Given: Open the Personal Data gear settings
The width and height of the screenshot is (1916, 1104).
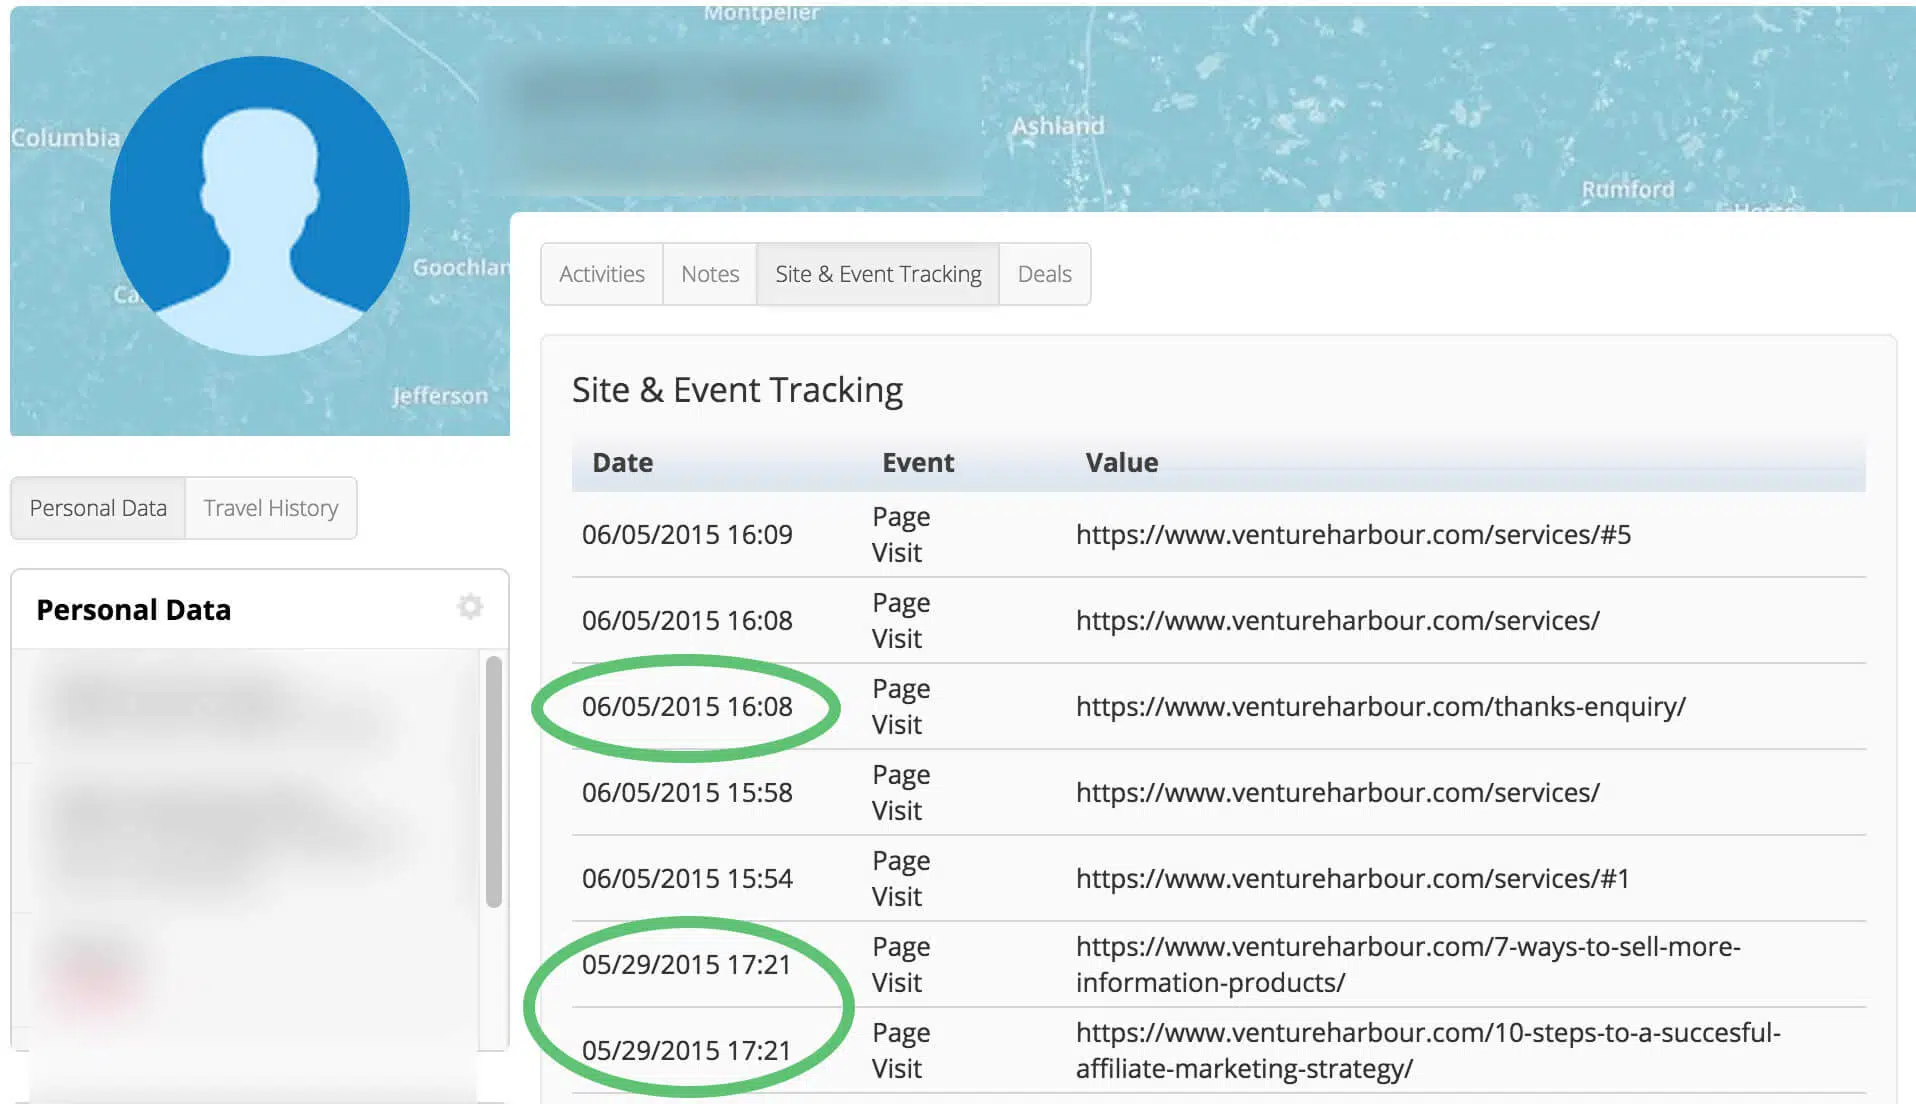Looking at the screenshot, I should point(470,606).
